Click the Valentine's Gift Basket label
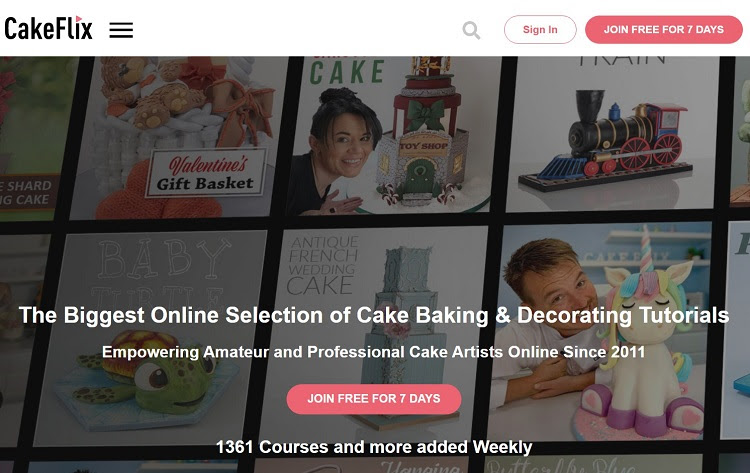The width and height of the screenshot is (750, 473). point(206,173)
